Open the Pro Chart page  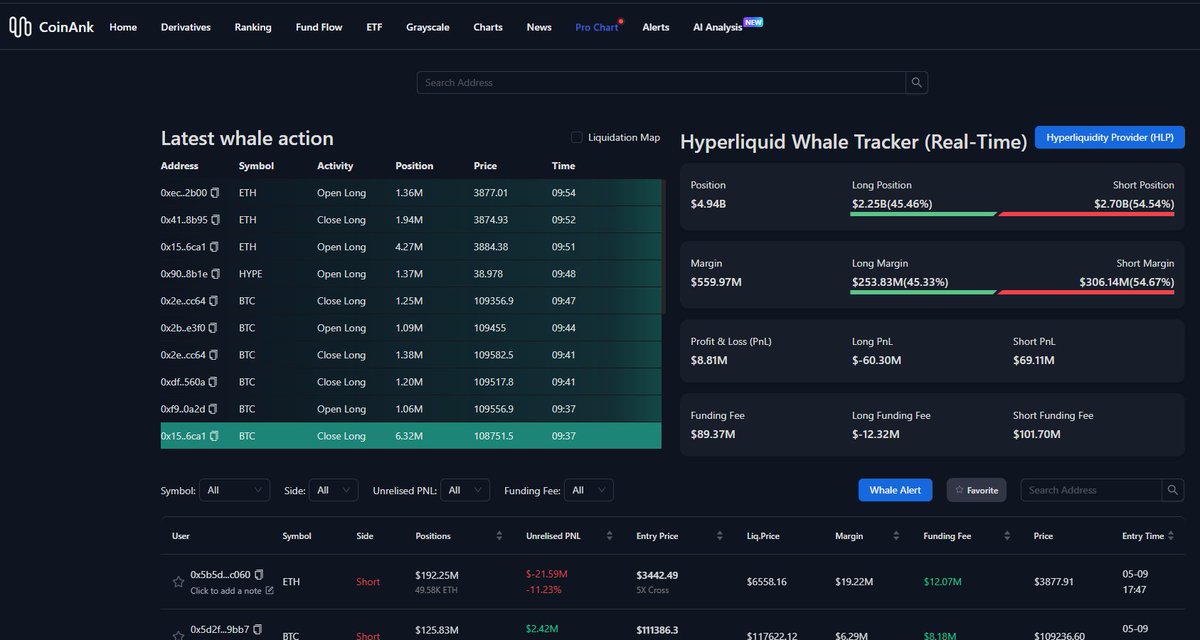[x=597, y=27]
